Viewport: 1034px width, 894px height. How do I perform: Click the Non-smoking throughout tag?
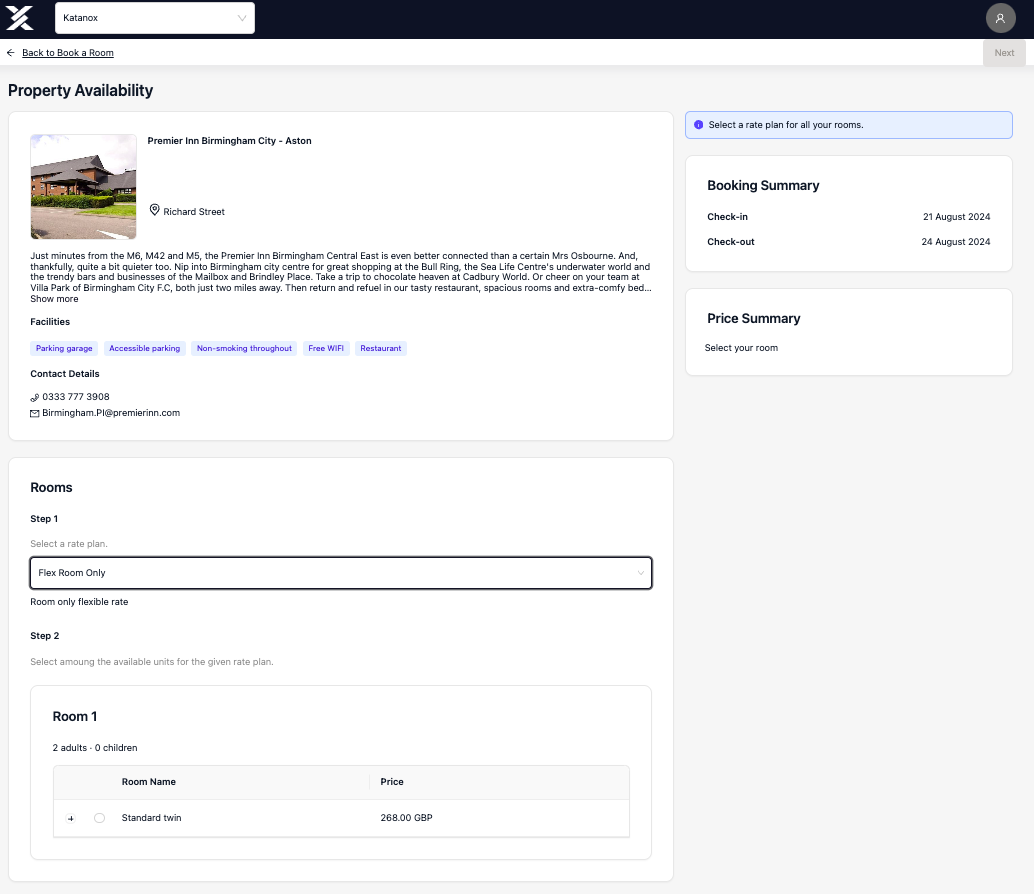(244, 348)
